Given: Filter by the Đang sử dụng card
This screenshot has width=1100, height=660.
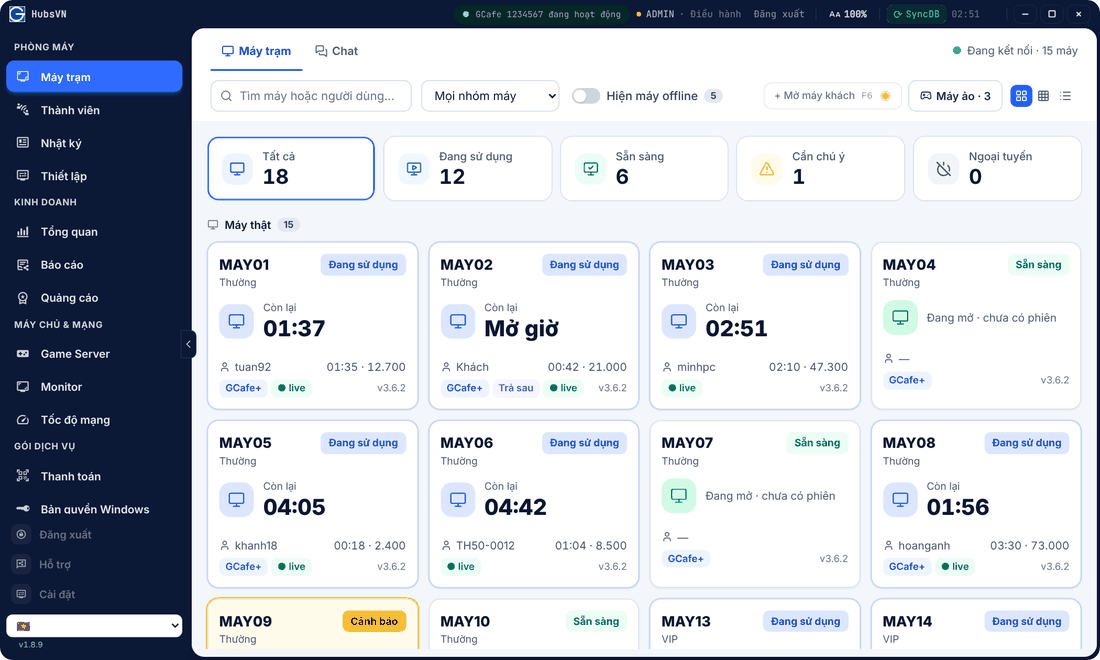Looking at the screenshot, I should pyautogui.click(x=468, y=168).
